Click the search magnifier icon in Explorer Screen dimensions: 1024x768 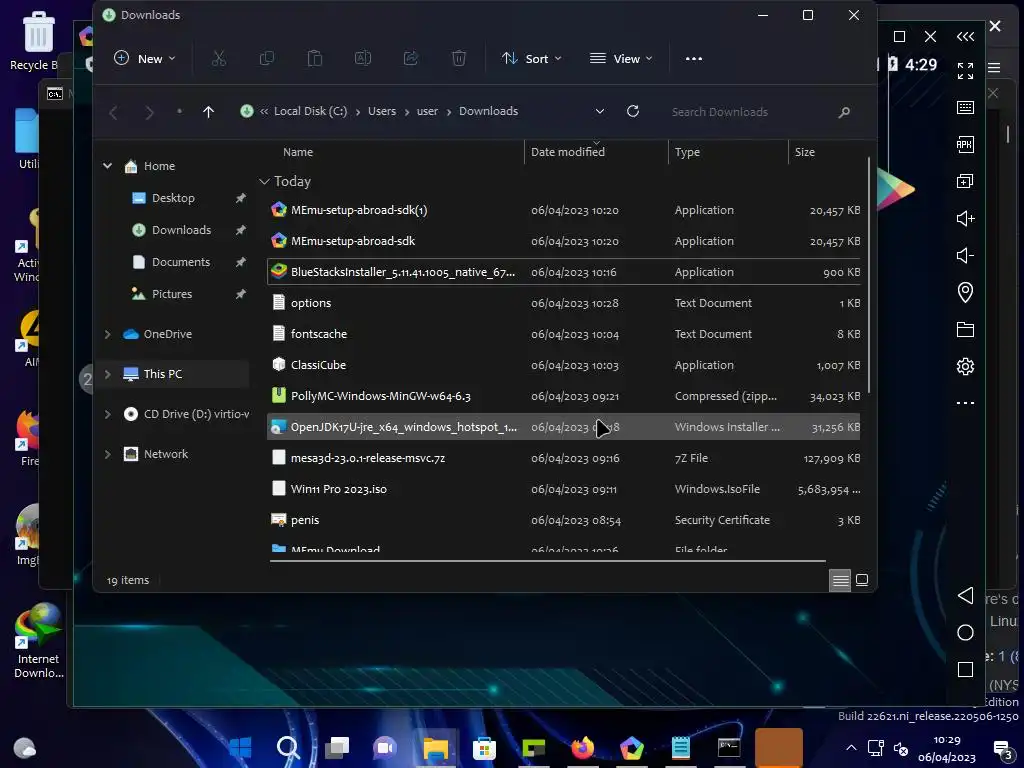(x=844, y=112)
